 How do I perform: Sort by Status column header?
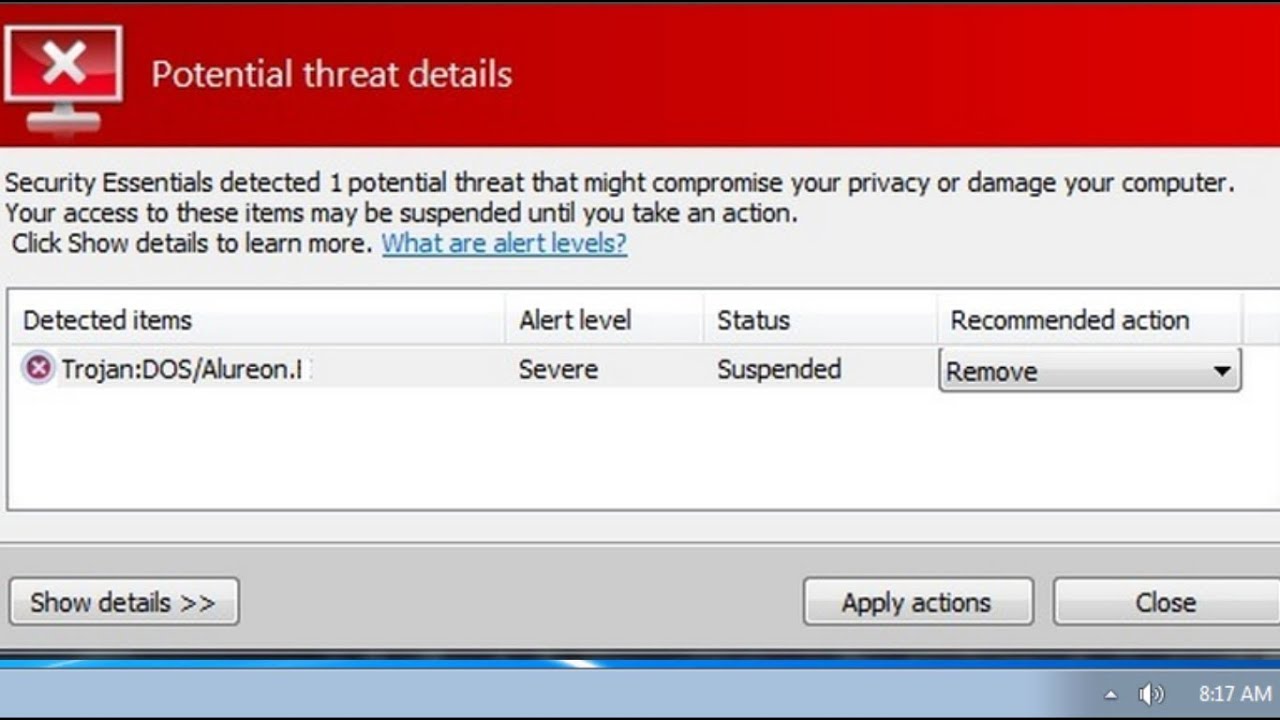(820, 320)
